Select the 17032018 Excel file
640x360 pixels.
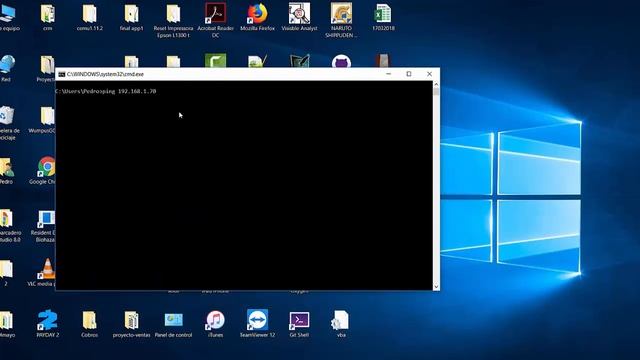point(383,14)
